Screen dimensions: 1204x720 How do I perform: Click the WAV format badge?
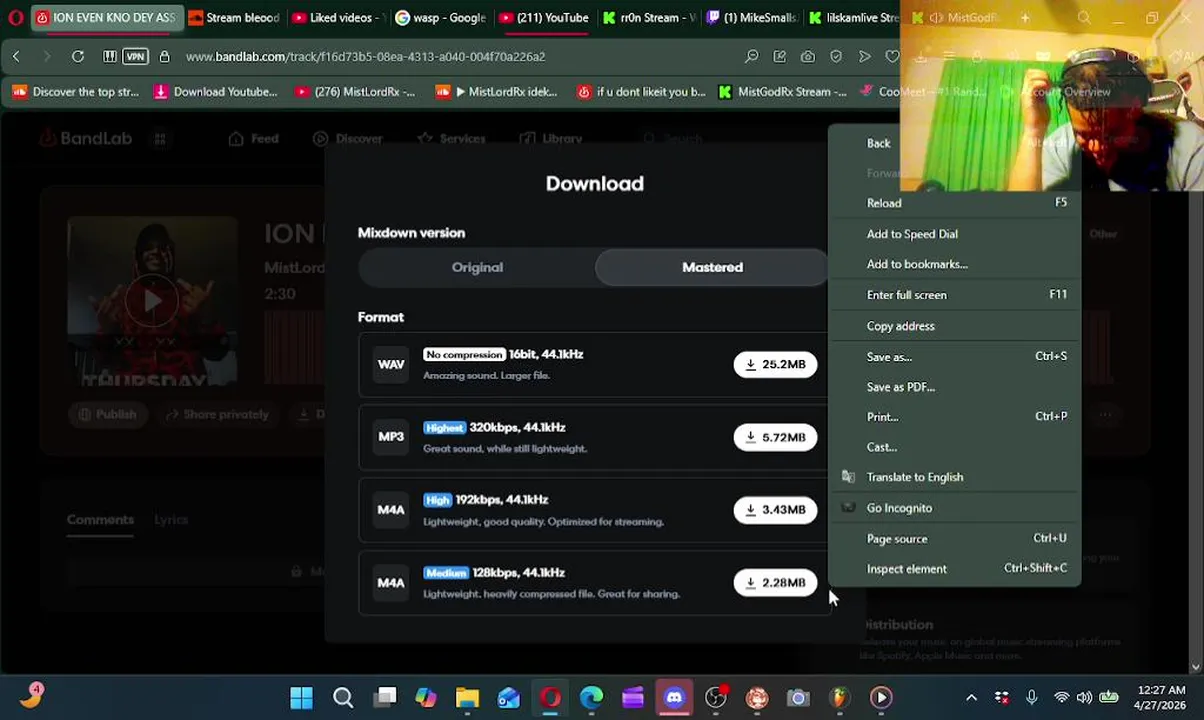pyautogui.click(x=391, y=365)
